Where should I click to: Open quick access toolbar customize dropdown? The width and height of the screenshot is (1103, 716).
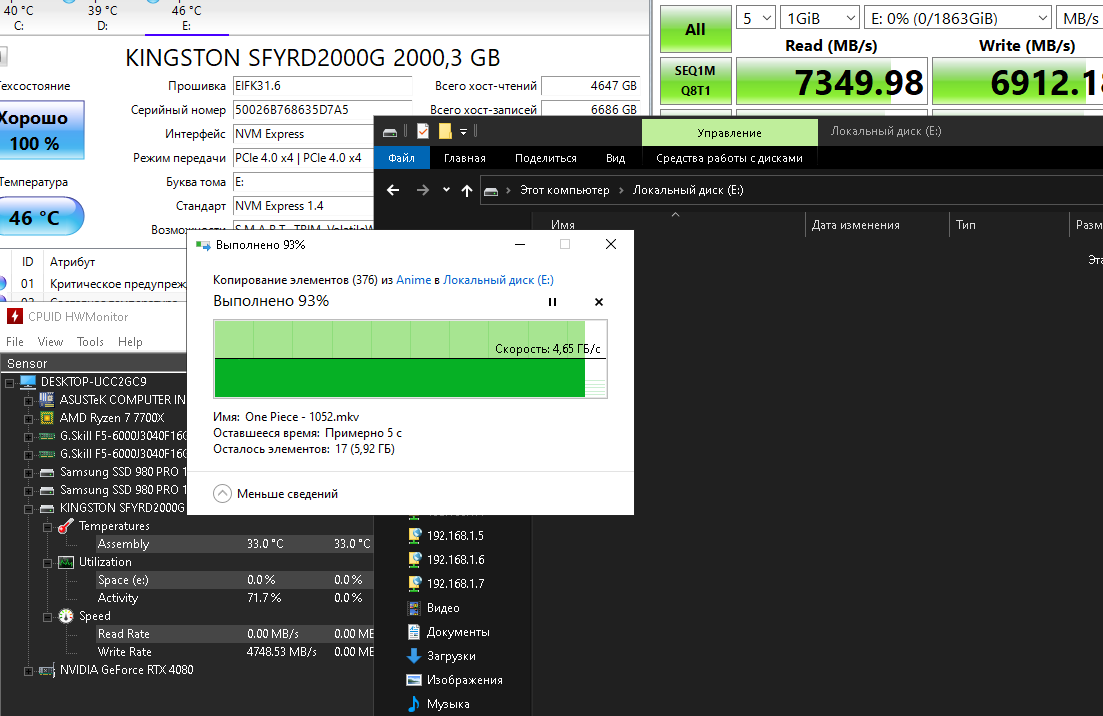tap(464, 132)
